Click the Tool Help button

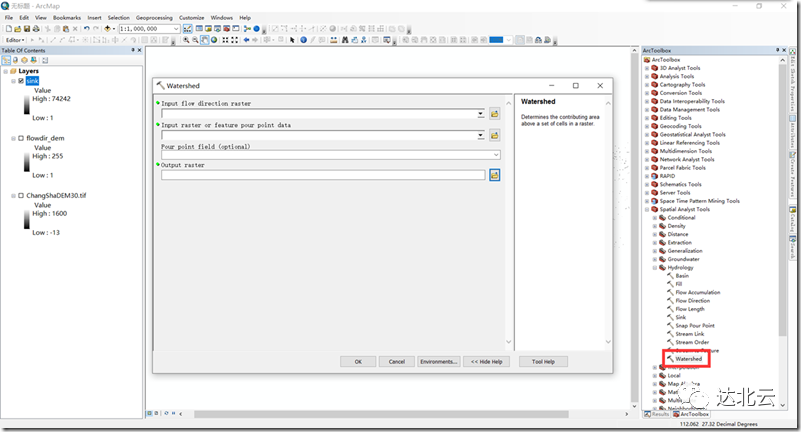[543, 362]
